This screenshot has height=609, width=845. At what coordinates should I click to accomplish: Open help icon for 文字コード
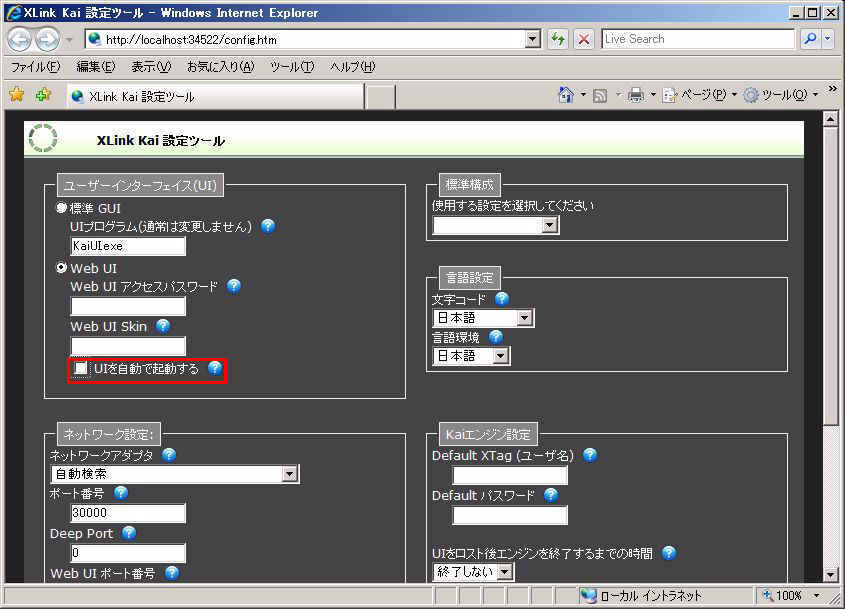502,299
